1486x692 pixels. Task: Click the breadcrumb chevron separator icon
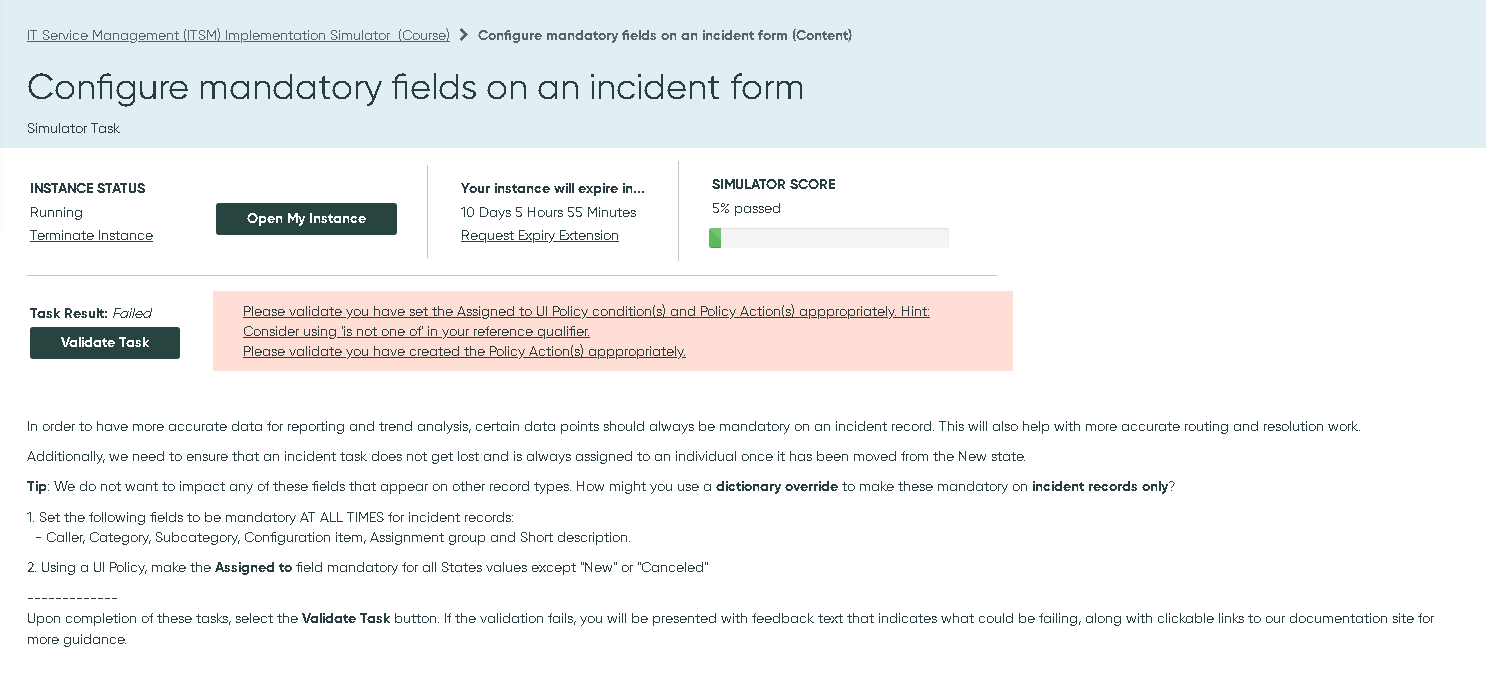[x=463, y=34]
